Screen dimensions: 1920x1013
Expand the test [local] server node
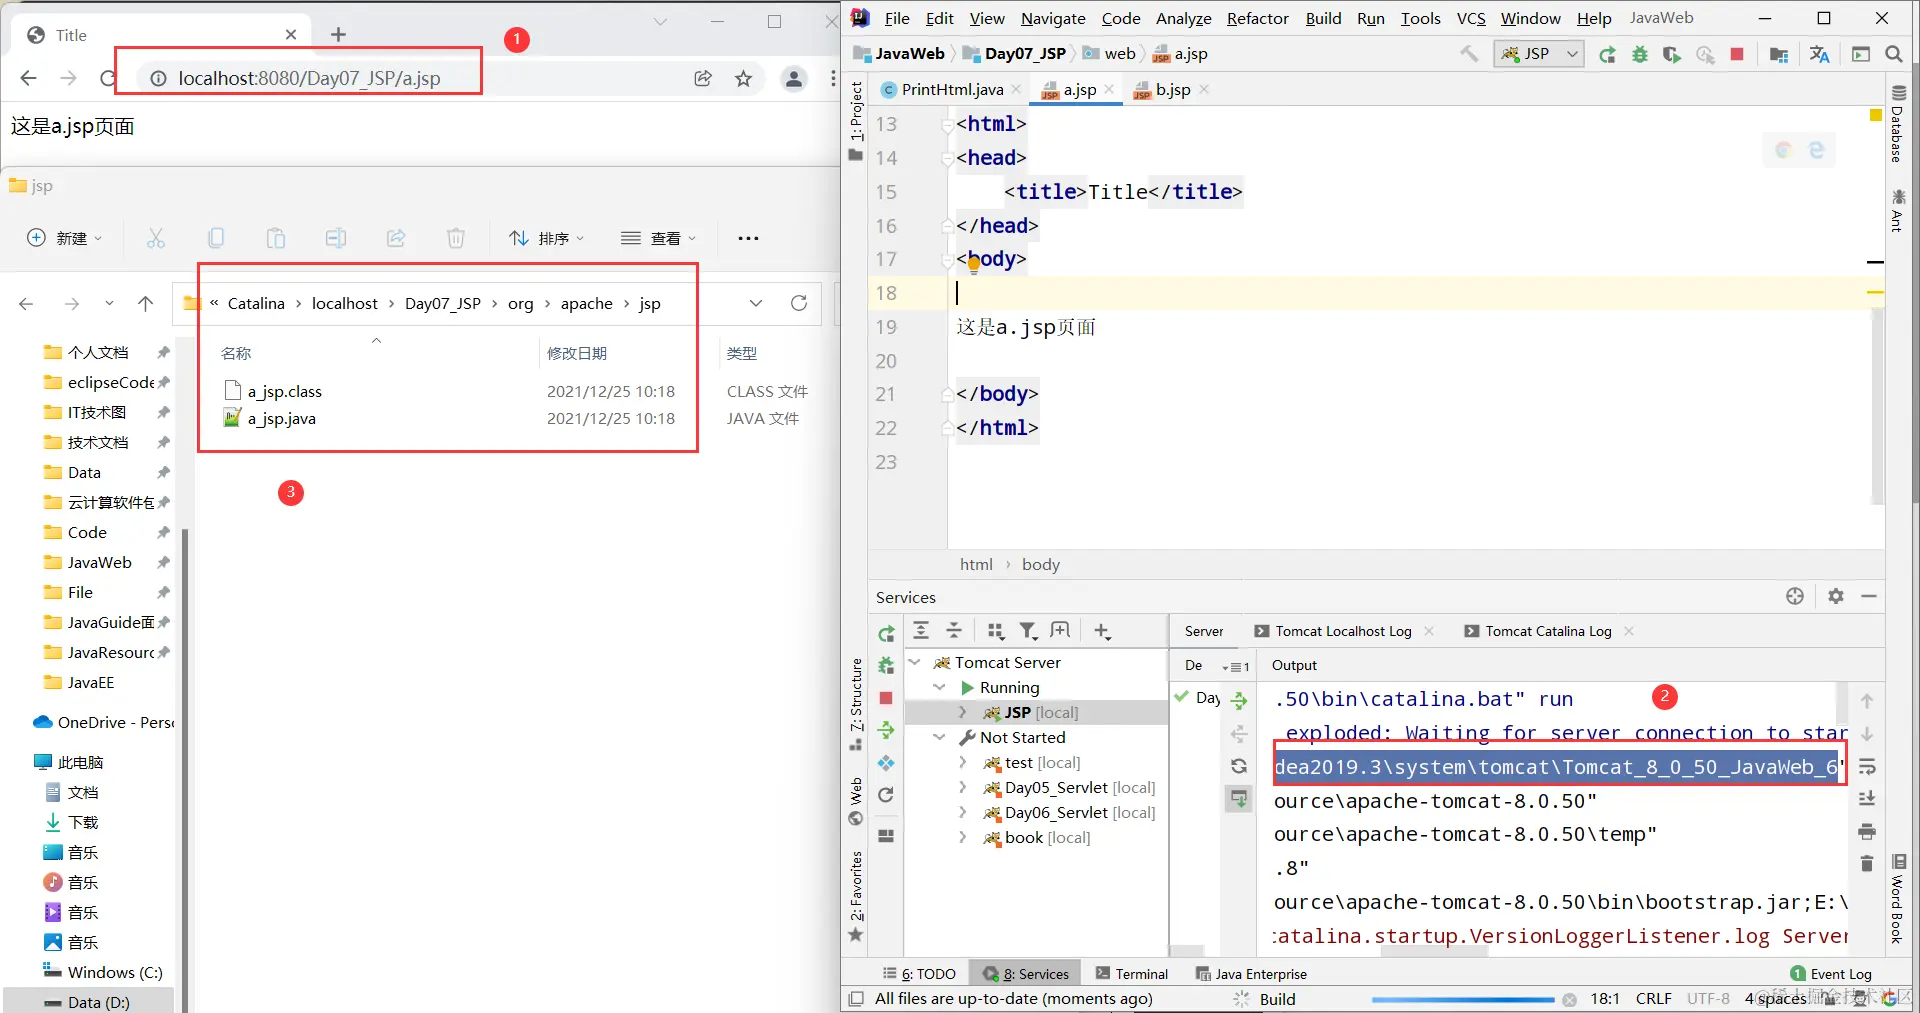963,762
